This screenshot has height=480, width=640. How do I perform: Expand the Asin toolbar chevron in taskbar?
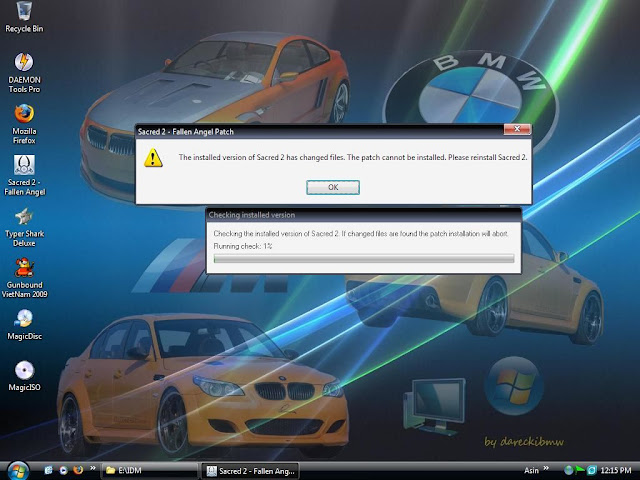546,468
